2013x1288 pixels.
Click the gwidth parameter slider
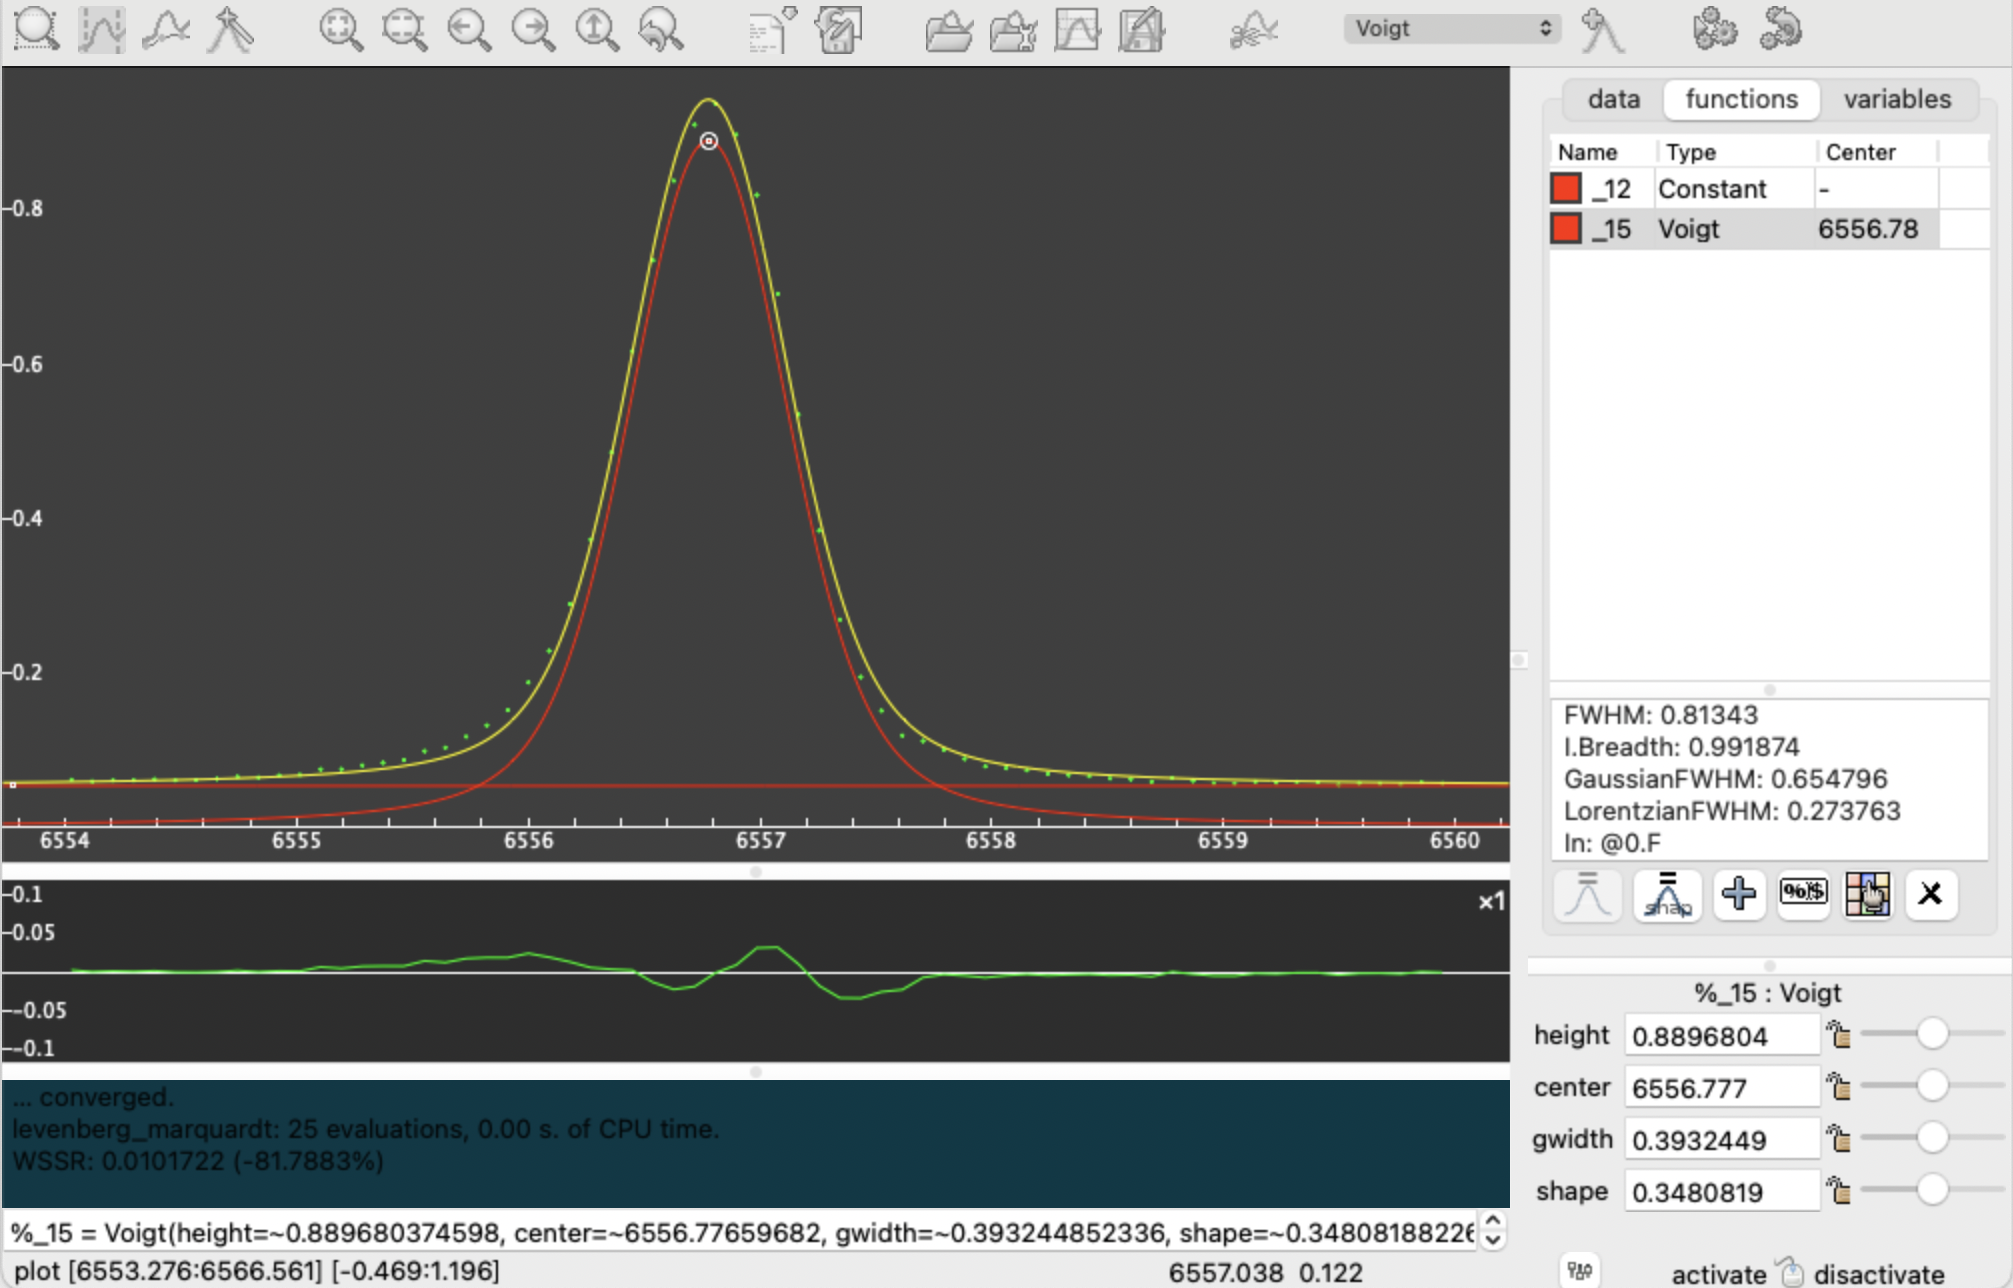tap(1931, 1138)
